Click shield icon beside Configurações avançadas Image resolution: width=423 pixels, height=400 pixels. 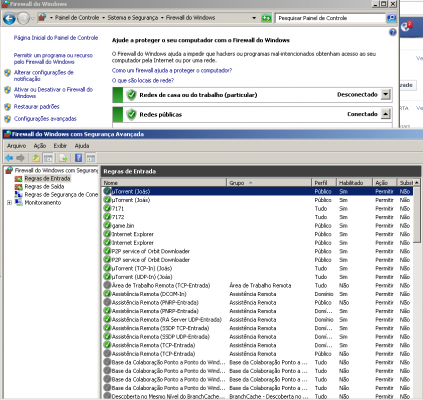7,119
